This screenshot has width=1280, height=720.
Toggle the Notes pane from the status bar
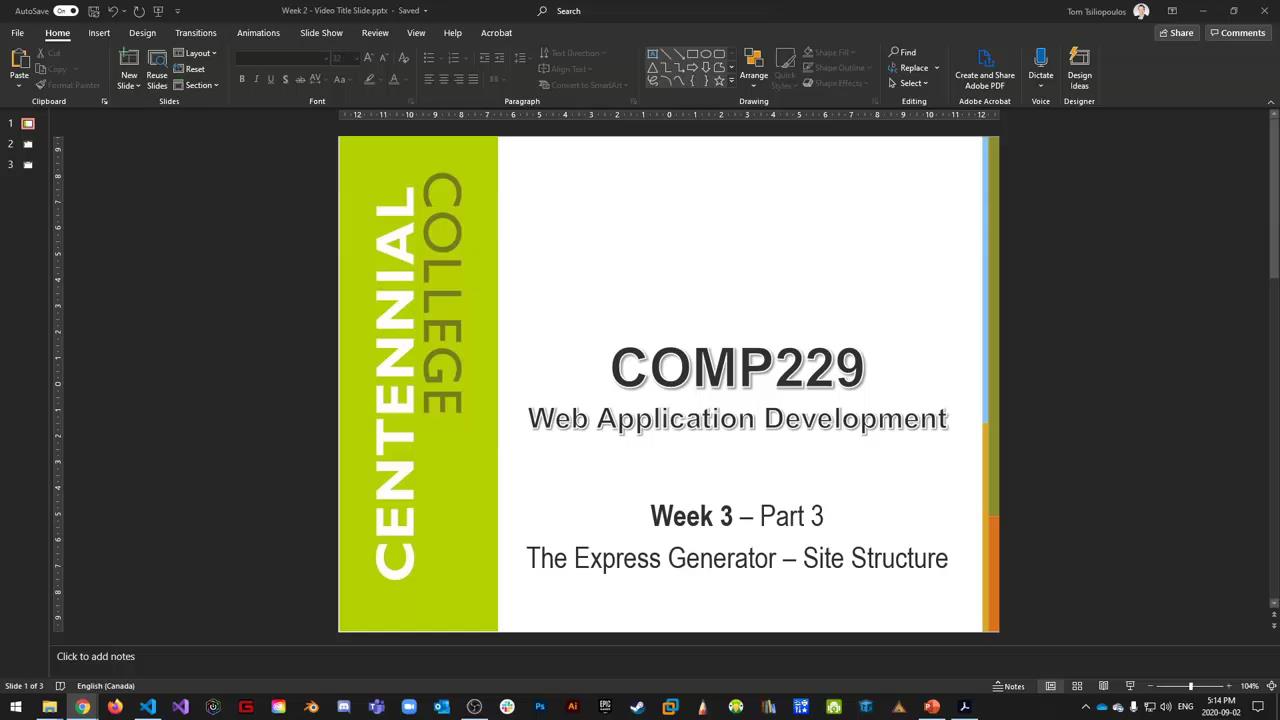[1008, 686]
